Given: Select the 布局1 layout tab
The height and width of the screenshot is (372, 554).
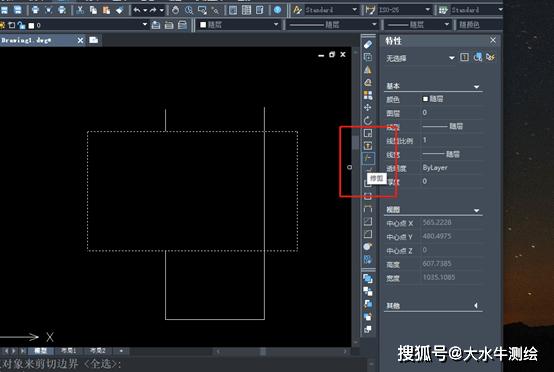Looking at the screenshot, I should coord(69,351).
